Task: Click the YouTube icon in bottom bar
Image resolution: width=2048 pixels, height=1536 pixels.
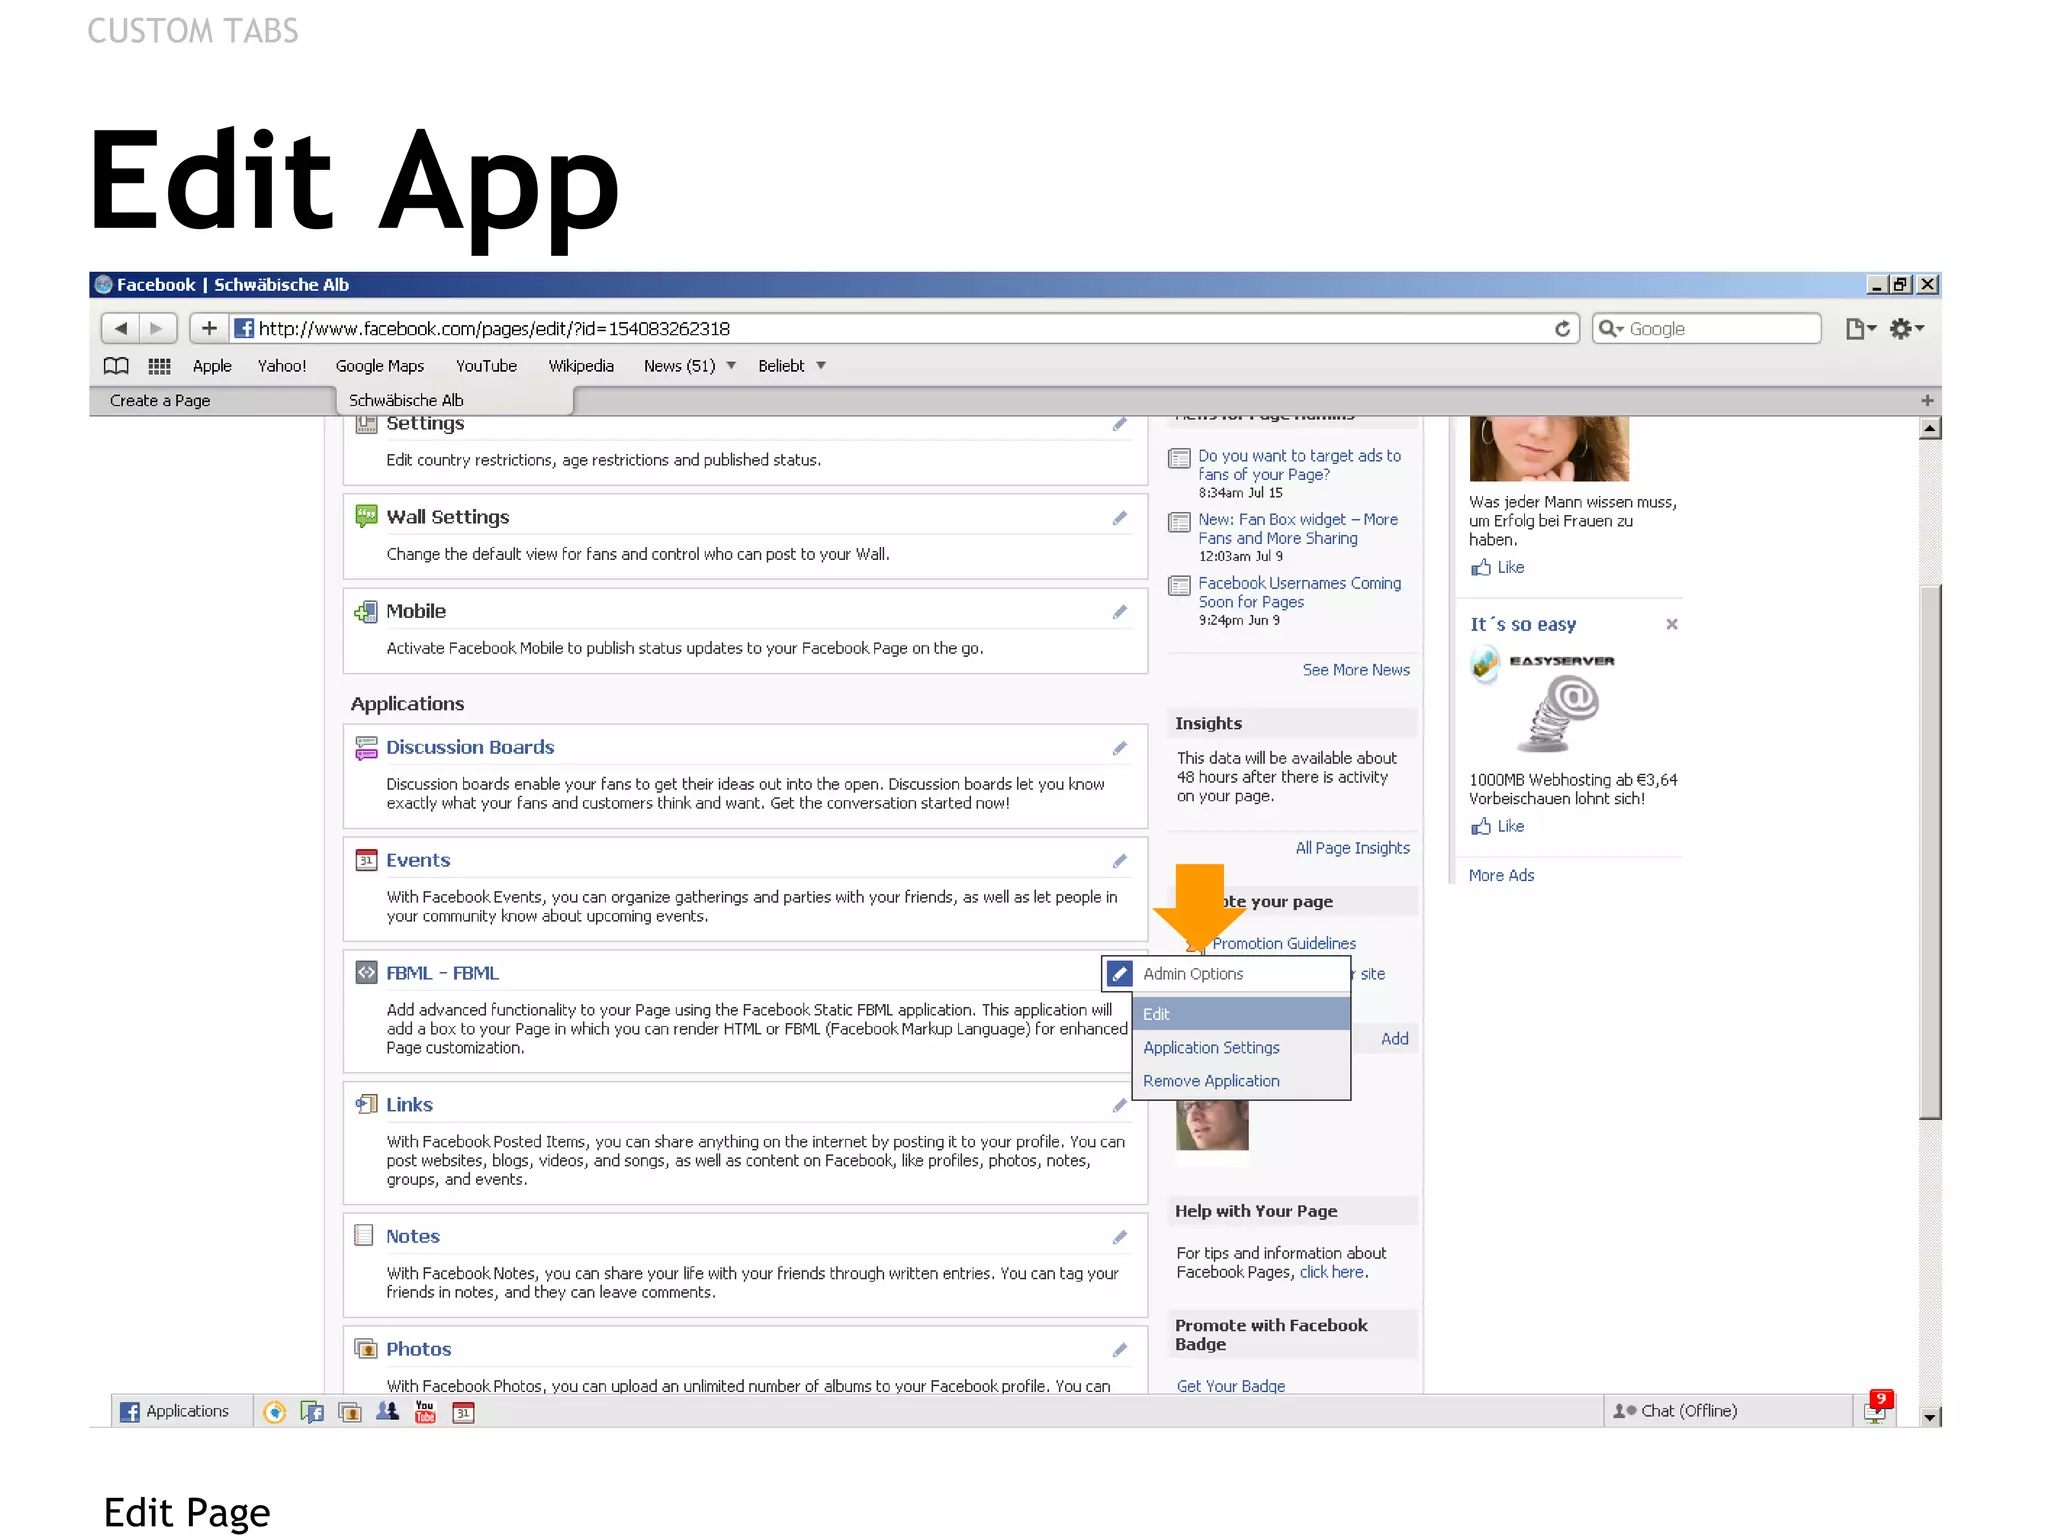Action: point(425,1411)
